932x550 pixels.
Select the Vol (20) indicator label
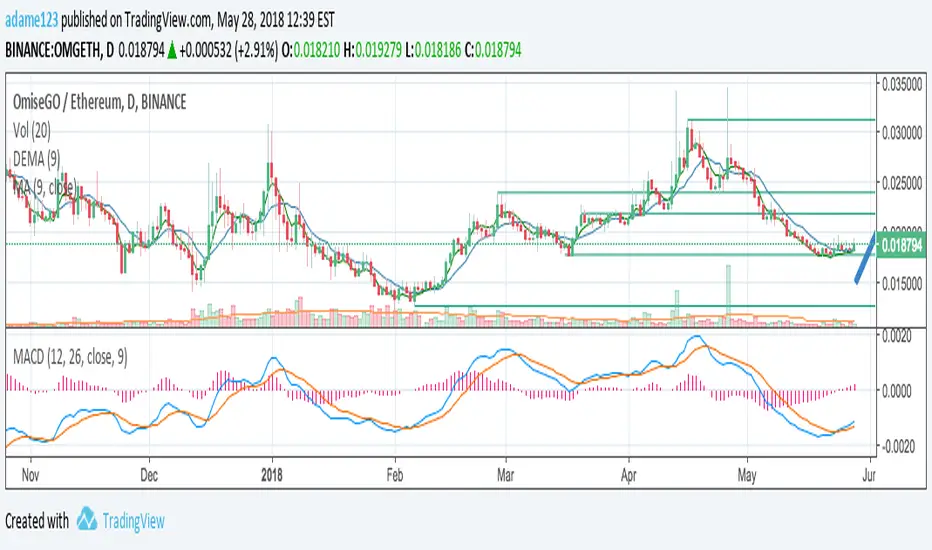point(32,130)
